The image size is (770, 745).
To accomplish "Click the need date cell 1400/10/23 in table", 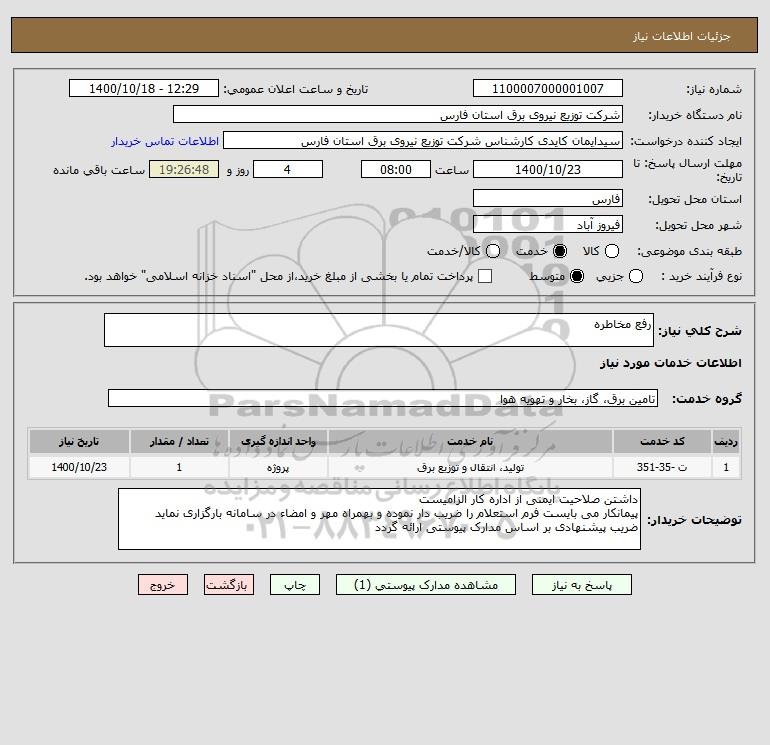I will (79, 467).
